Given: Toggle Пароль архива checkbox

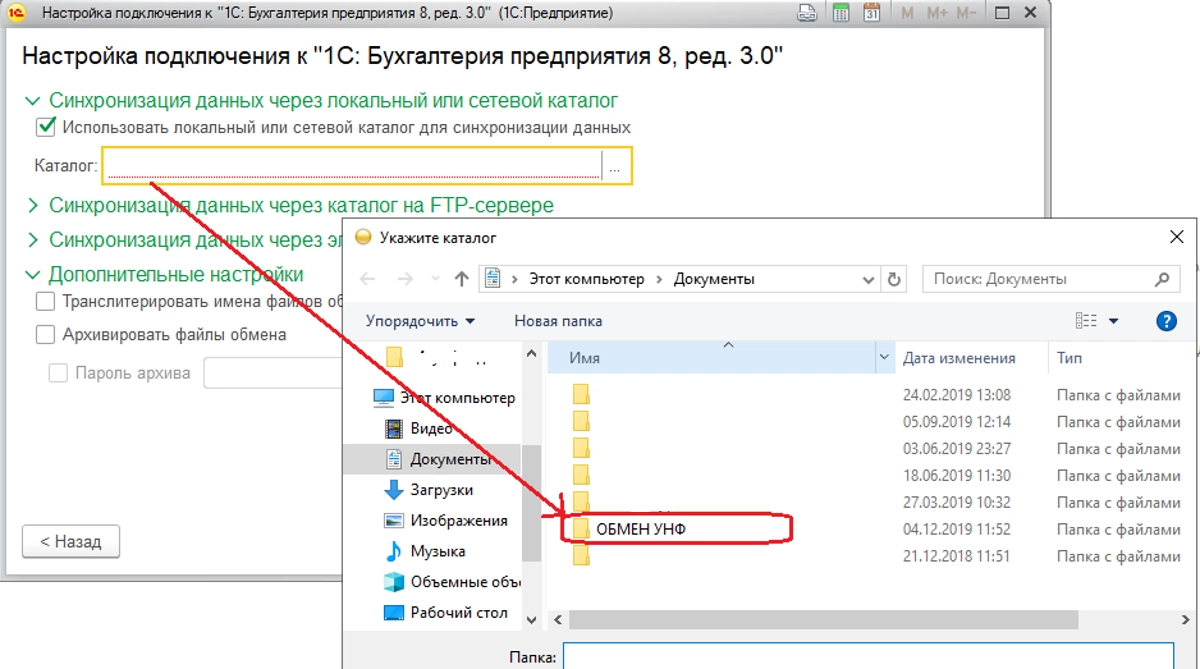Looking at the screenshot, I should click(58, 373).
